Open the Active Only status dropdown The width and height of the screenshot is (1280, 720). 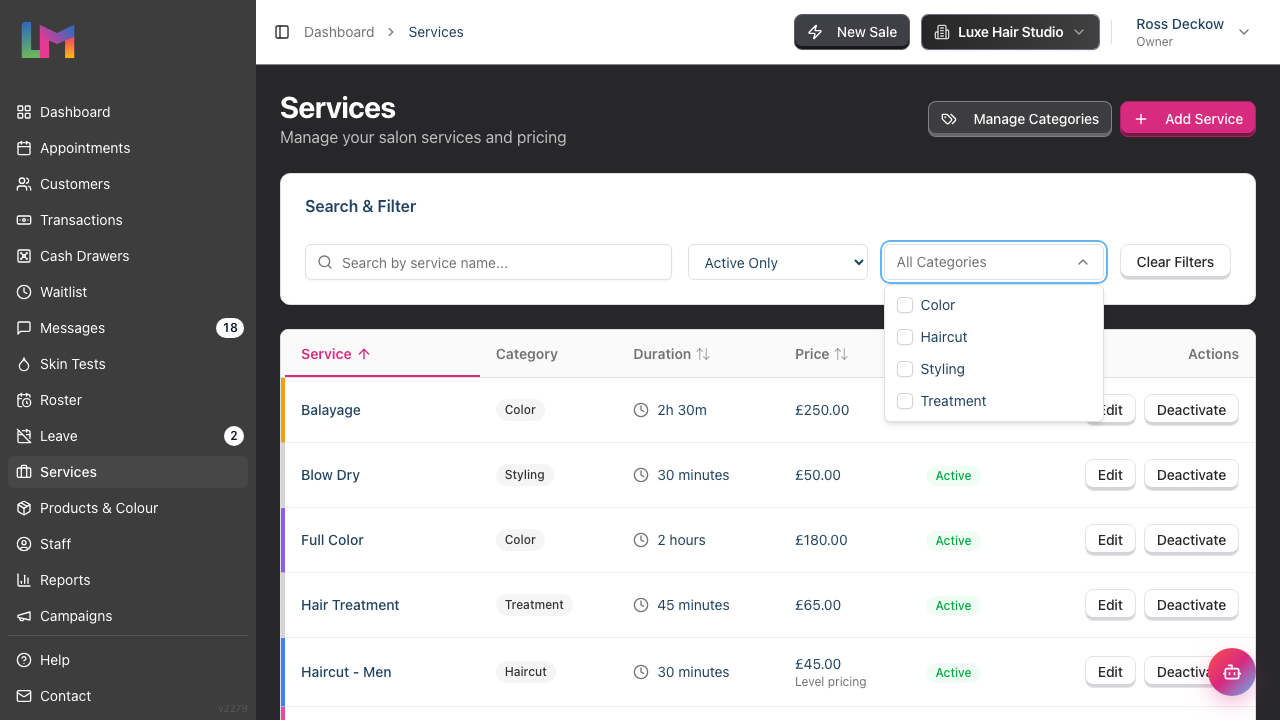pos(778,262)
